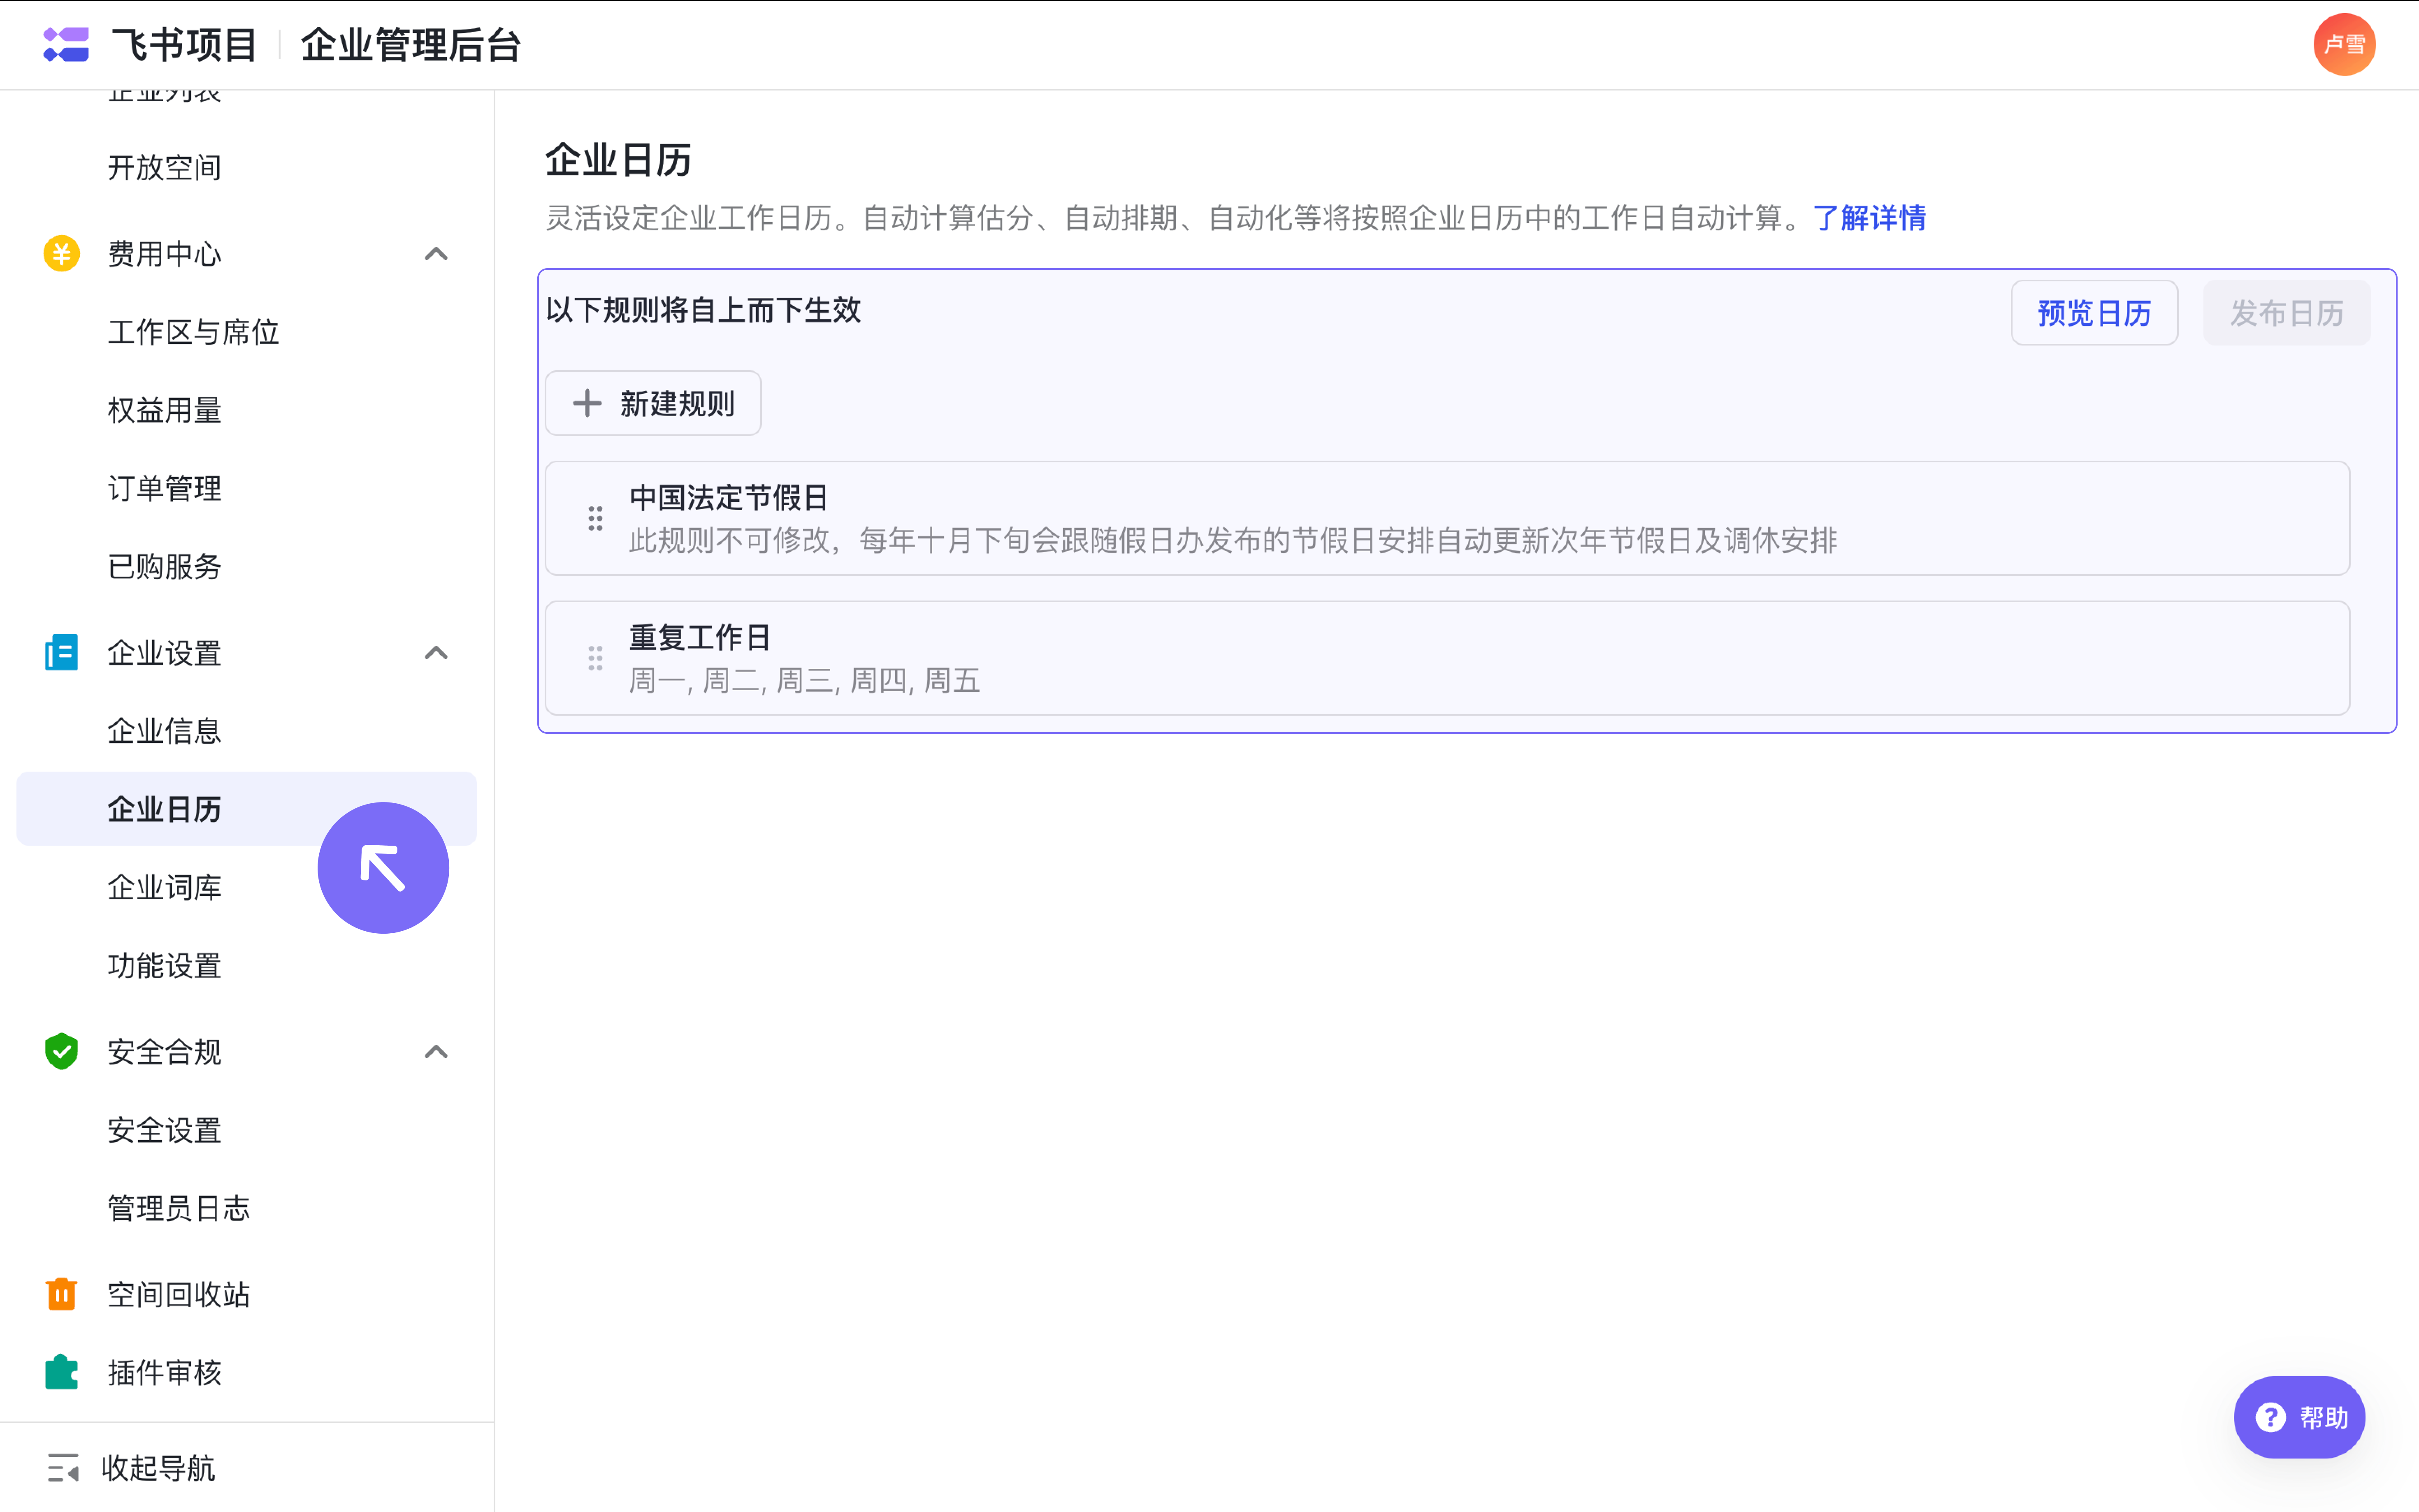Collapse the 企业设置 section chevron

click(x=436, y=653)
